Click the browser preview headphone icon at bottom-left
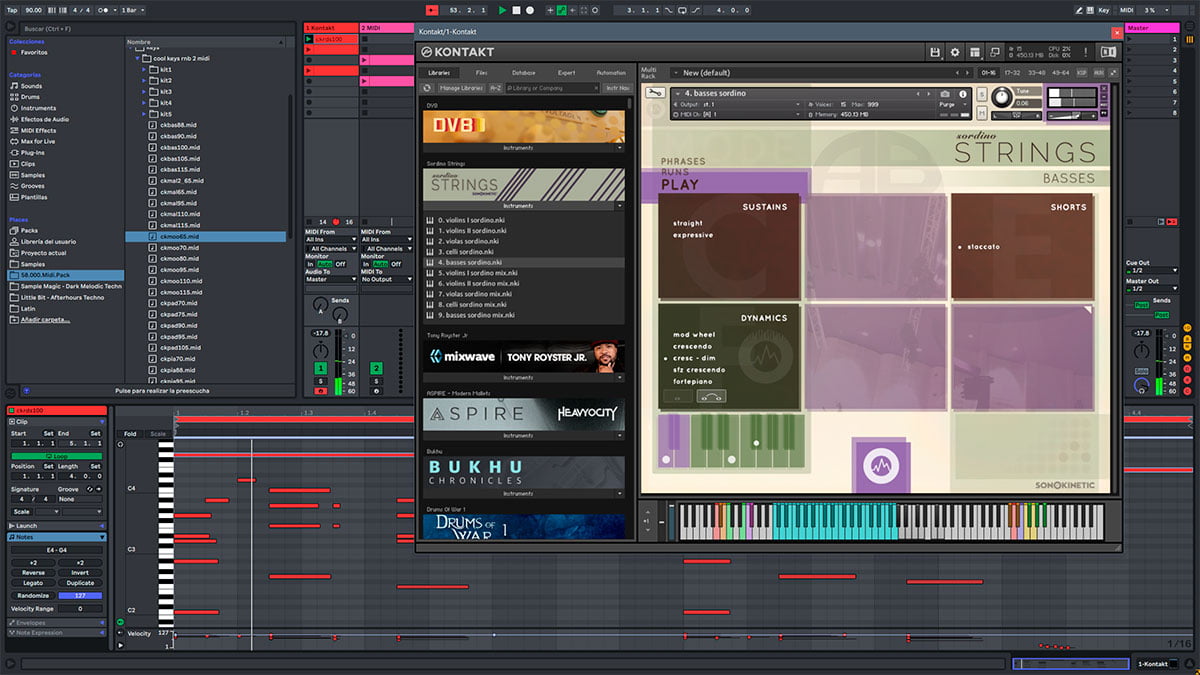The width and height of the screenshot is (1200, 675). coord(25,391)
